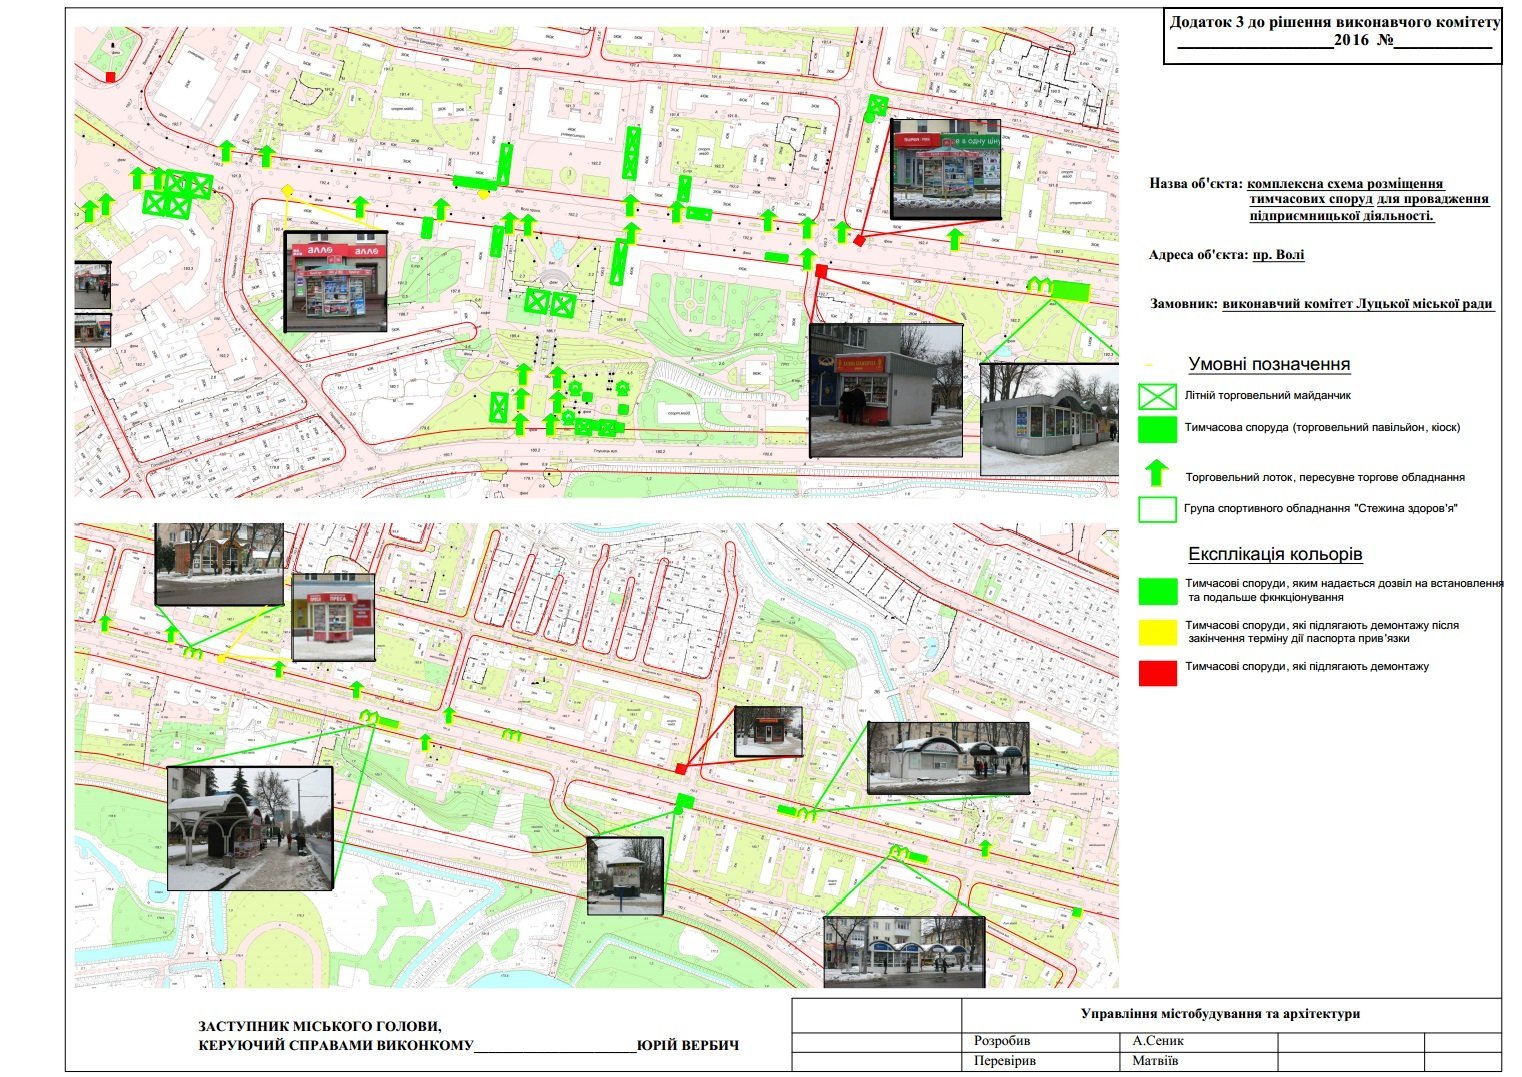The height and width of the screenshot is (1077, 1522).
Task: Select the empty green-outlined sports equipment legend box
Action: coord(1157,509)
